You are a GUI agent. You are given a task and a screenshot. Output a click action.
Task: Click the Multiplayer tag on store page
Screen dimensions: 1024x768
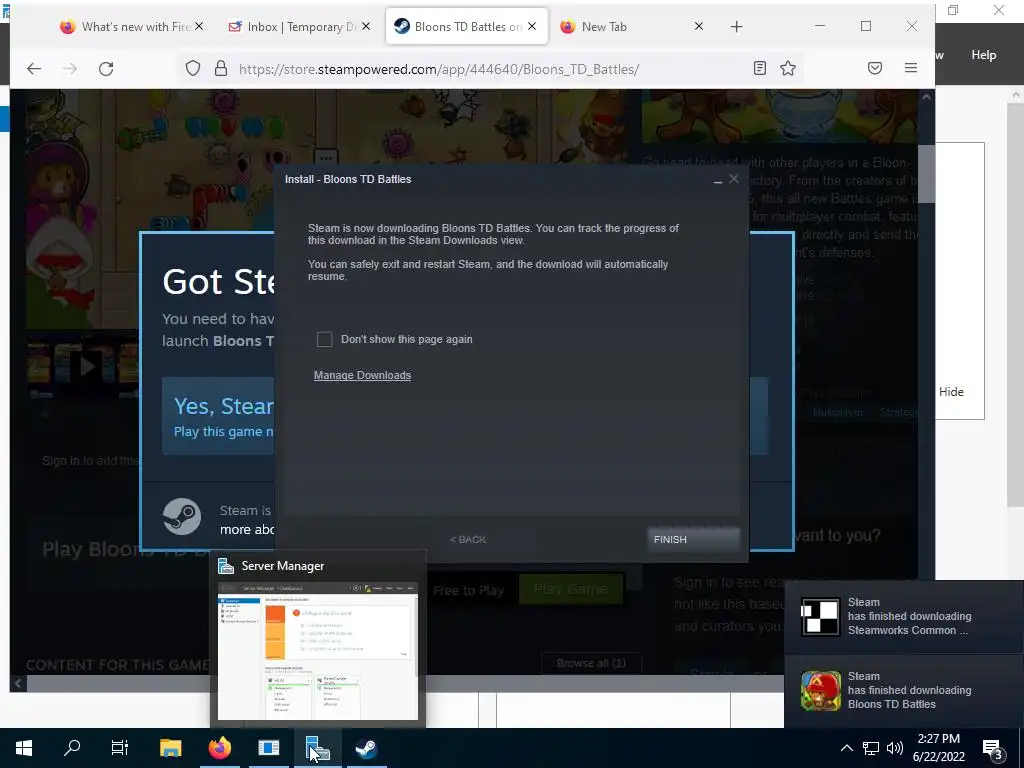click(x=838, y=413)
